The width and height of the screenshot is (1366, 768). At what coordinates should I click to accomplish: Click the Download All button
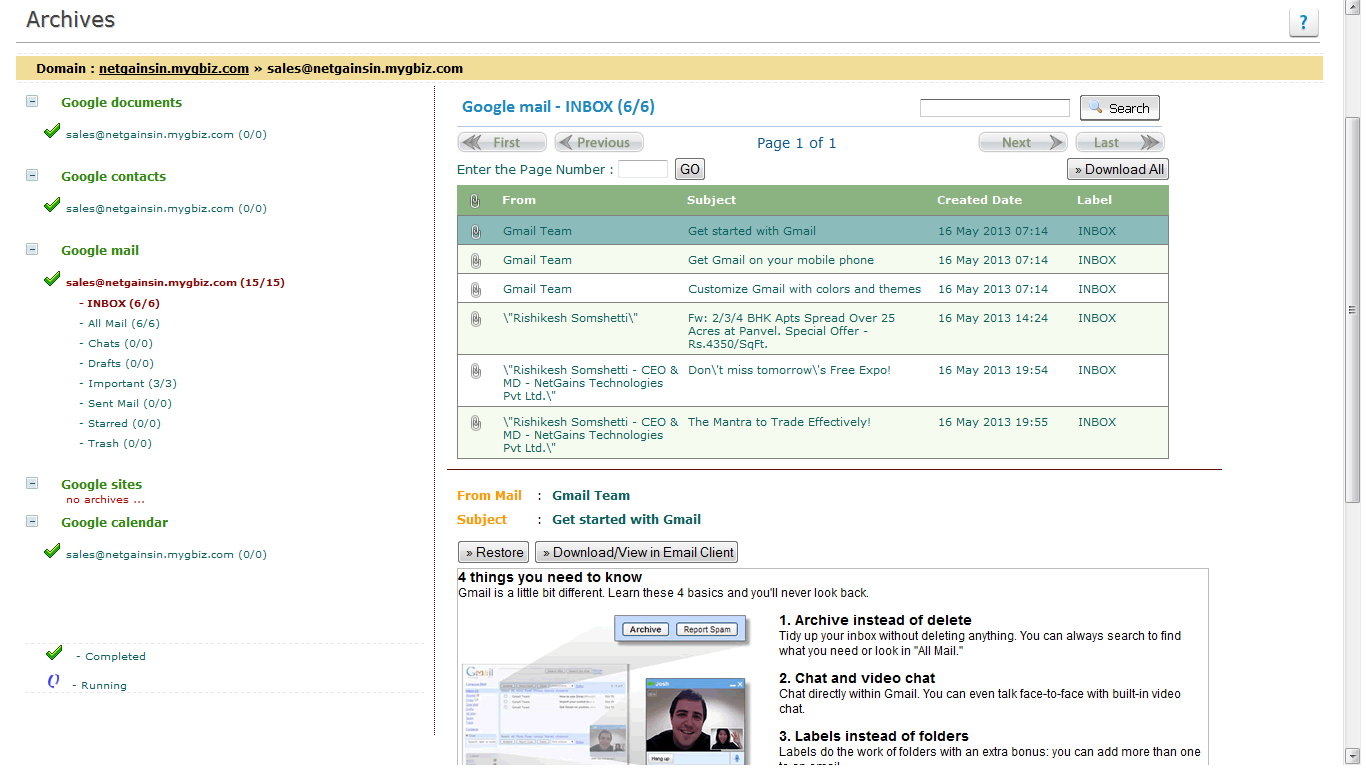tap(1118, 169)
